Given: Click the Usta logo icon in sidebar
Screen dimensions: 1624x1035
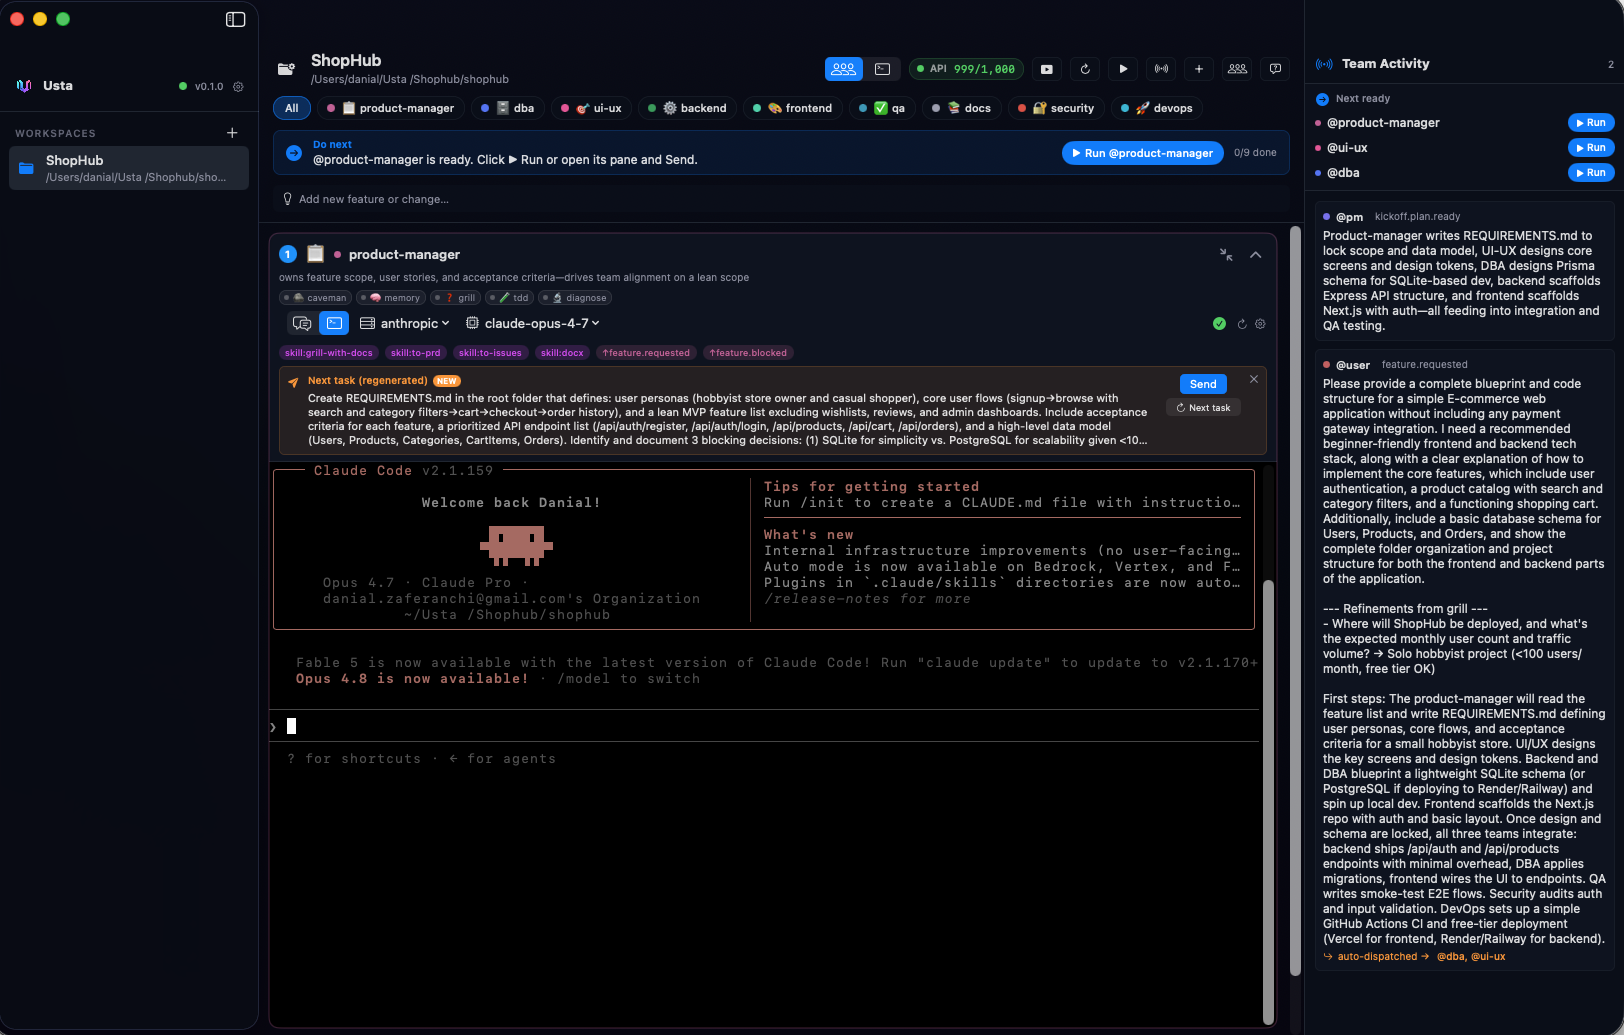Looking at the screenshot, I should tap(24, 86).
